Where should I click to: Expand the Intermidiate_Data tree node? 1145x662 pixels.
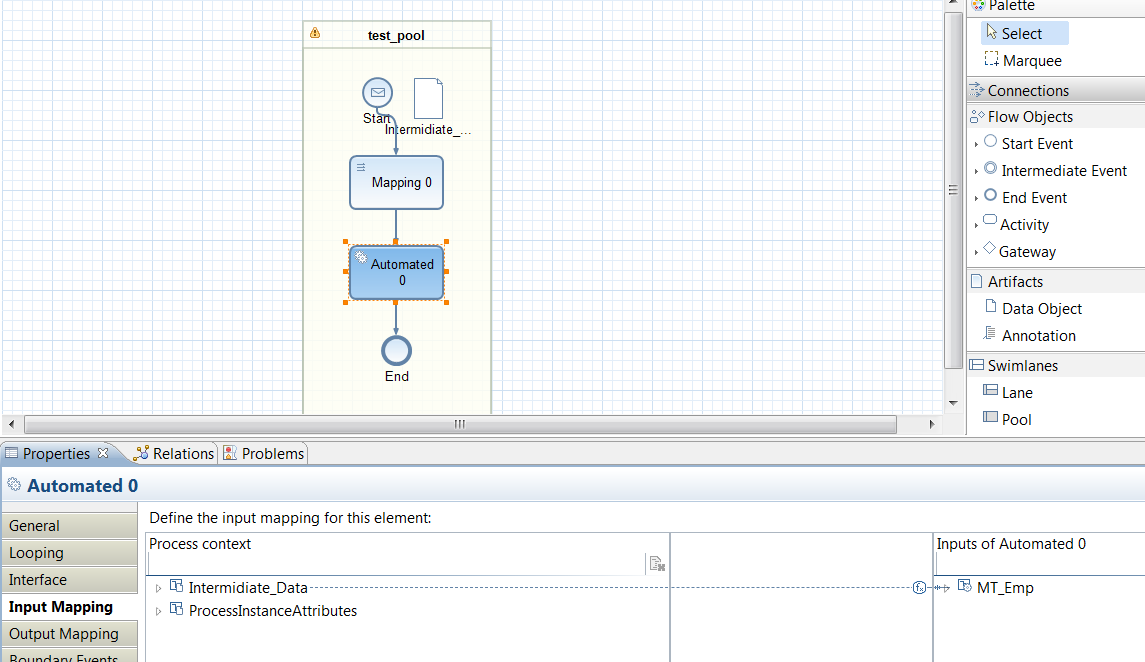click(x=158, y=588)
